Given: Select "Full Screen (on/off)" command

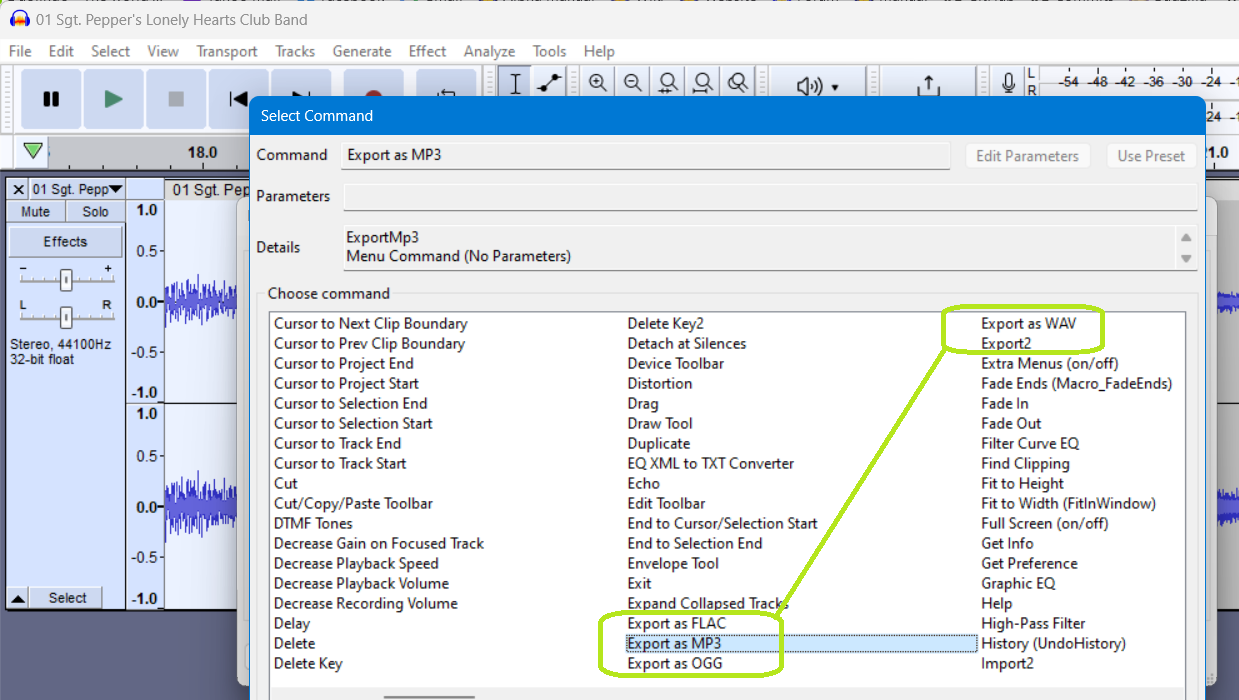Looking at the screenshot, I should point(1045,523).
